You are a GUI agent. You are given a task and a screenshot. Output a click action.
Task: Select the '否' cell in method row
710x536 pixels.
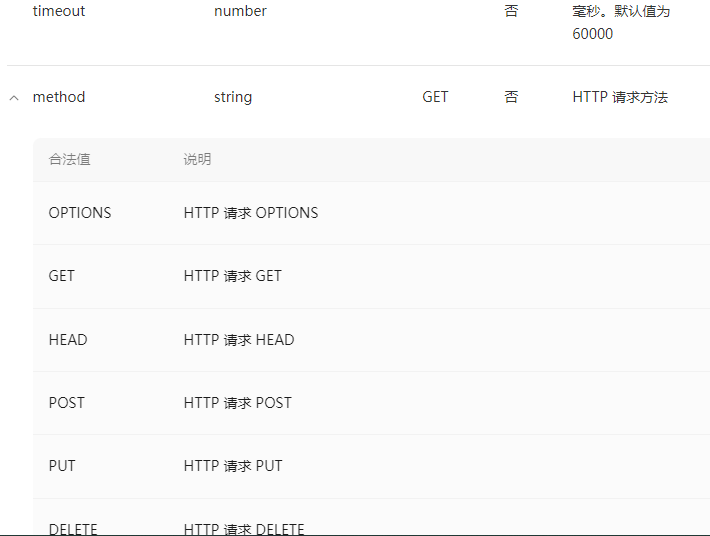point(511,97)
